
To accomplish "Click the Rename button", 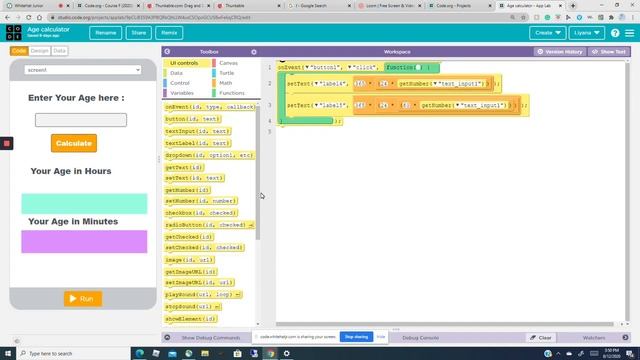I will (106, 33).
